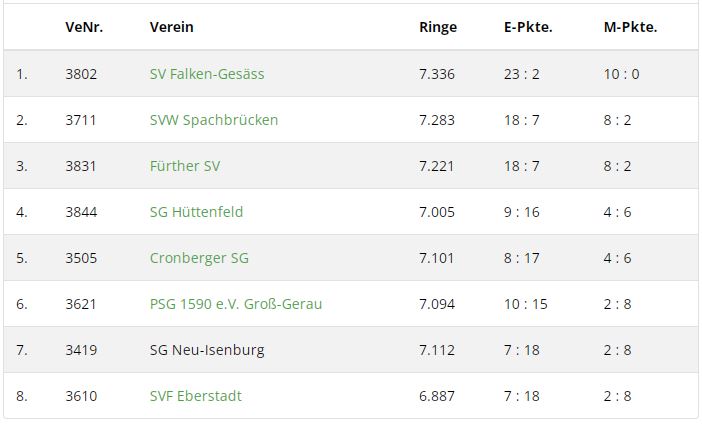Click the 23 : 2 individual points cell

[522, 74]
